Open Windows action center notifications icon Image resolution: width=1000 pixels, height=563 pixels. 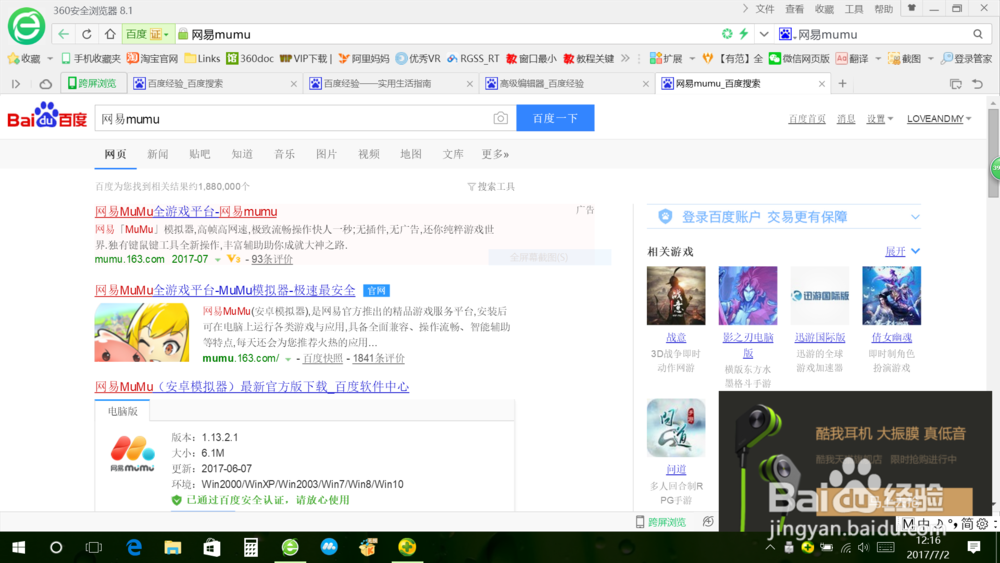(974, 547)
